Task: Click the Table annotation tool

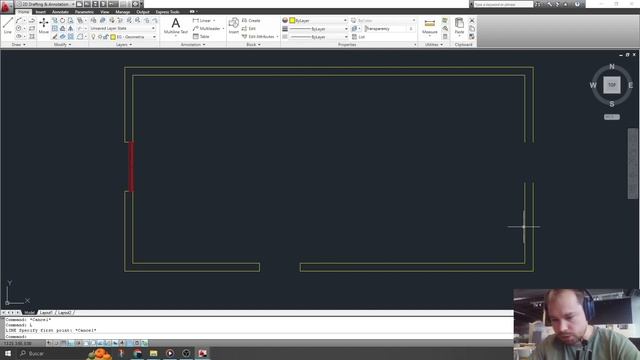Action: pyautogui.click(x=201, y=36)
